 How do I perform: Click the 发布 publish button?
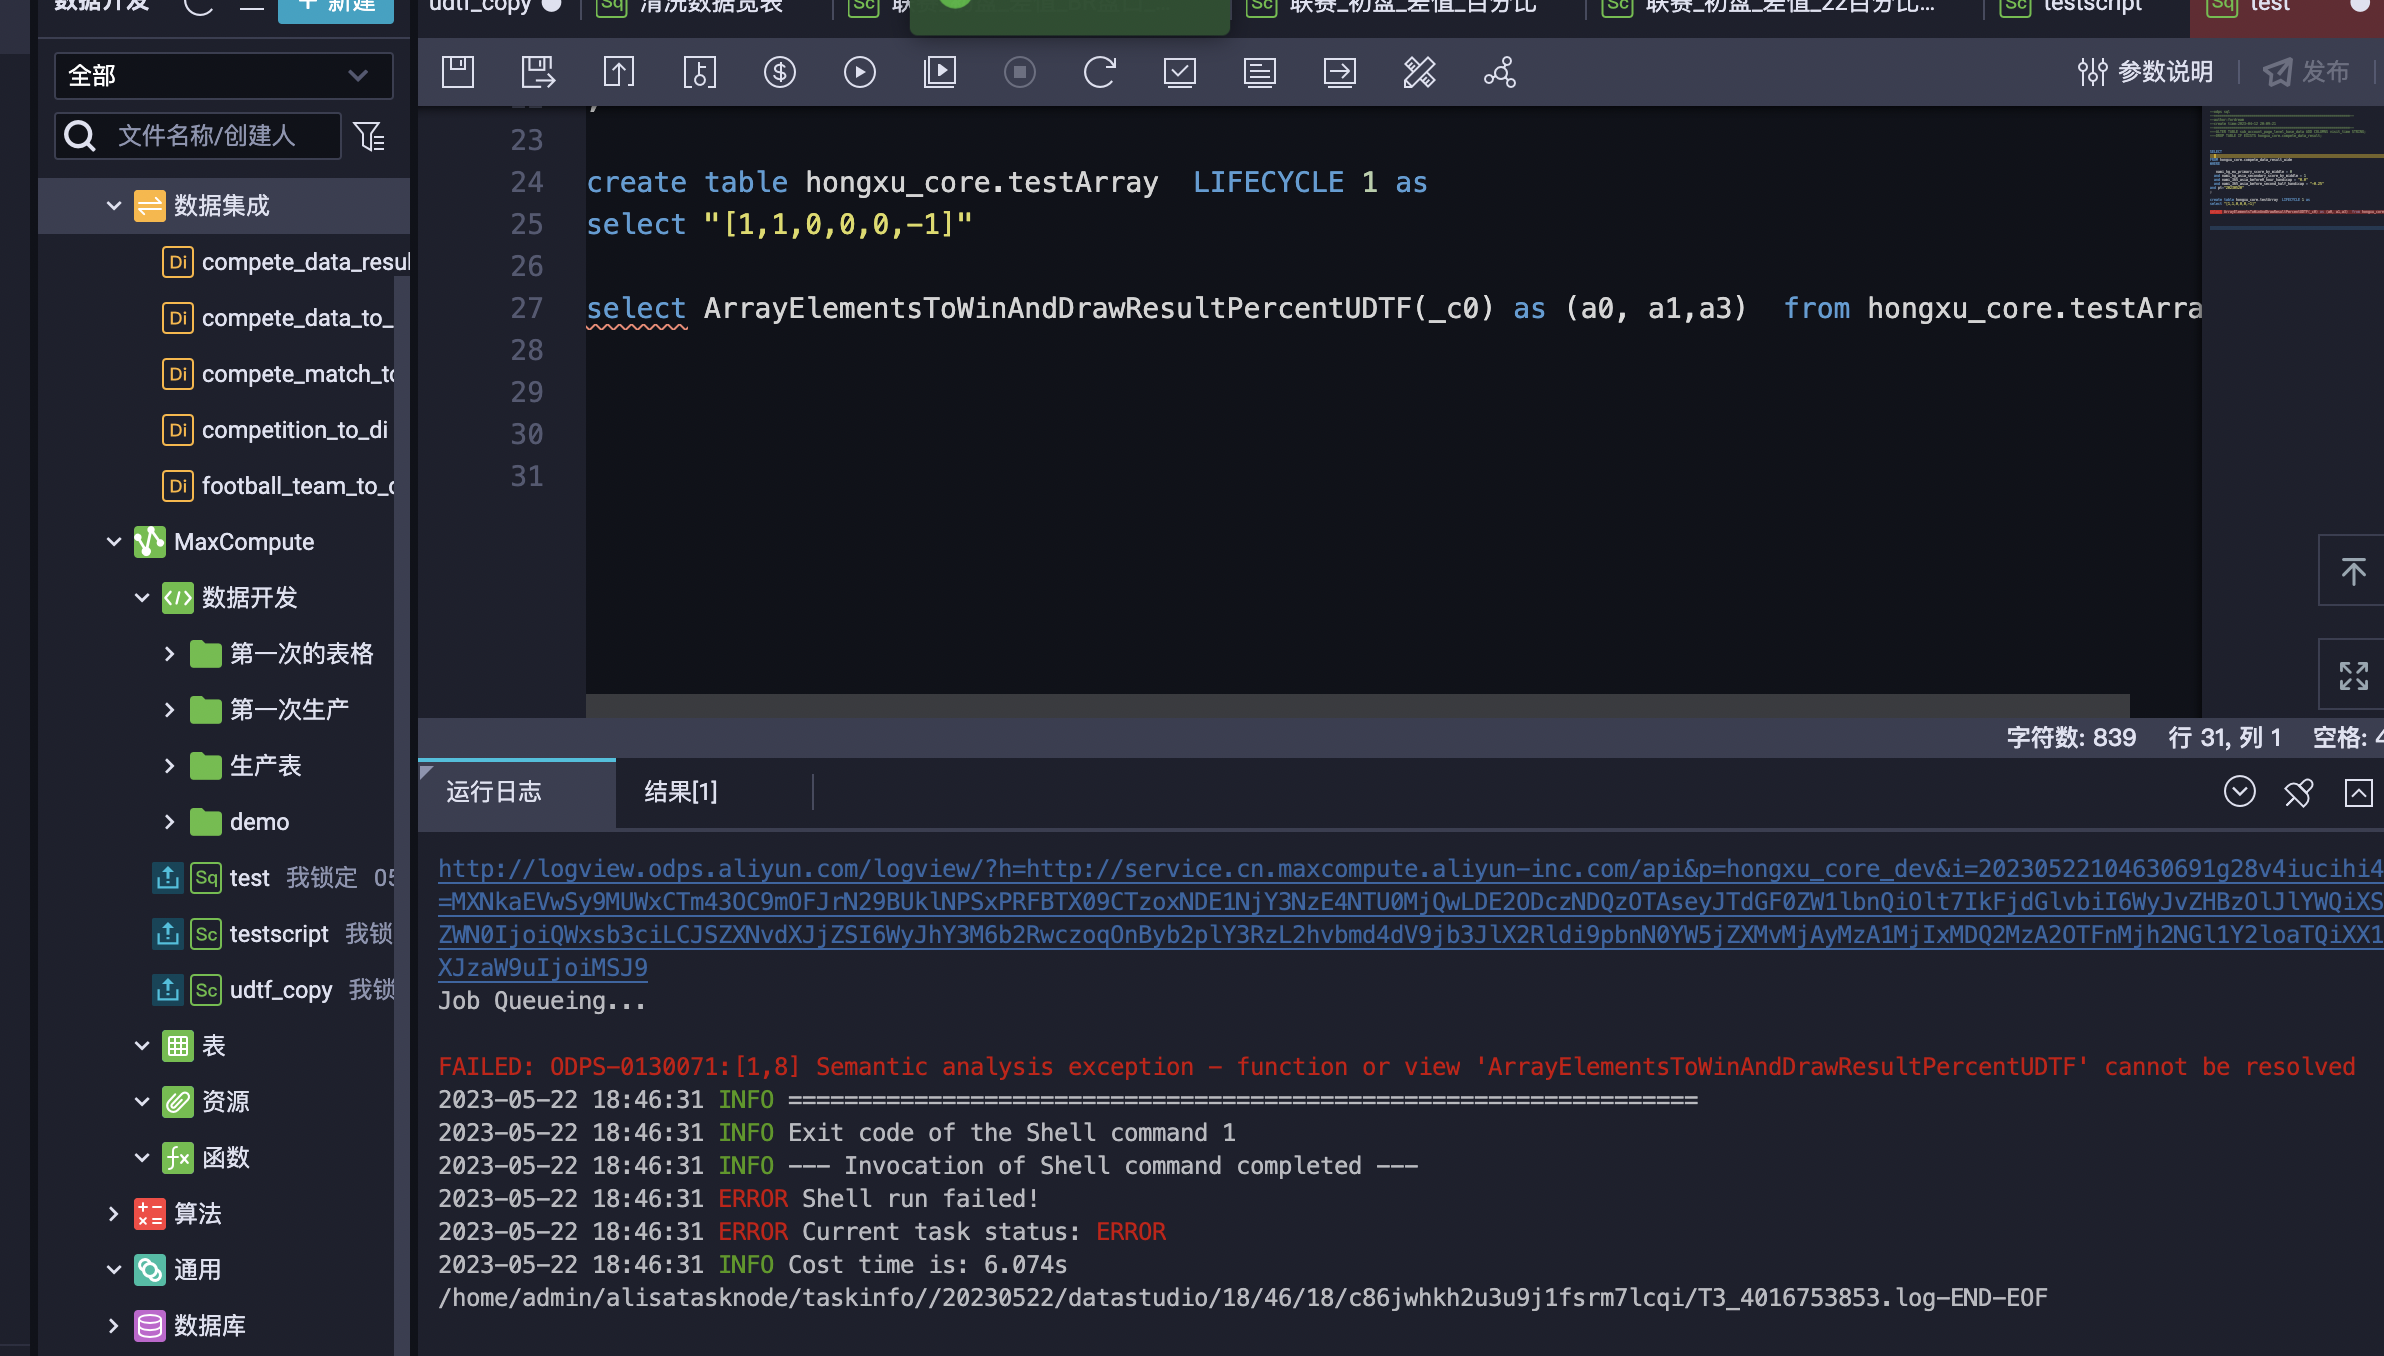click(2306, 72)
